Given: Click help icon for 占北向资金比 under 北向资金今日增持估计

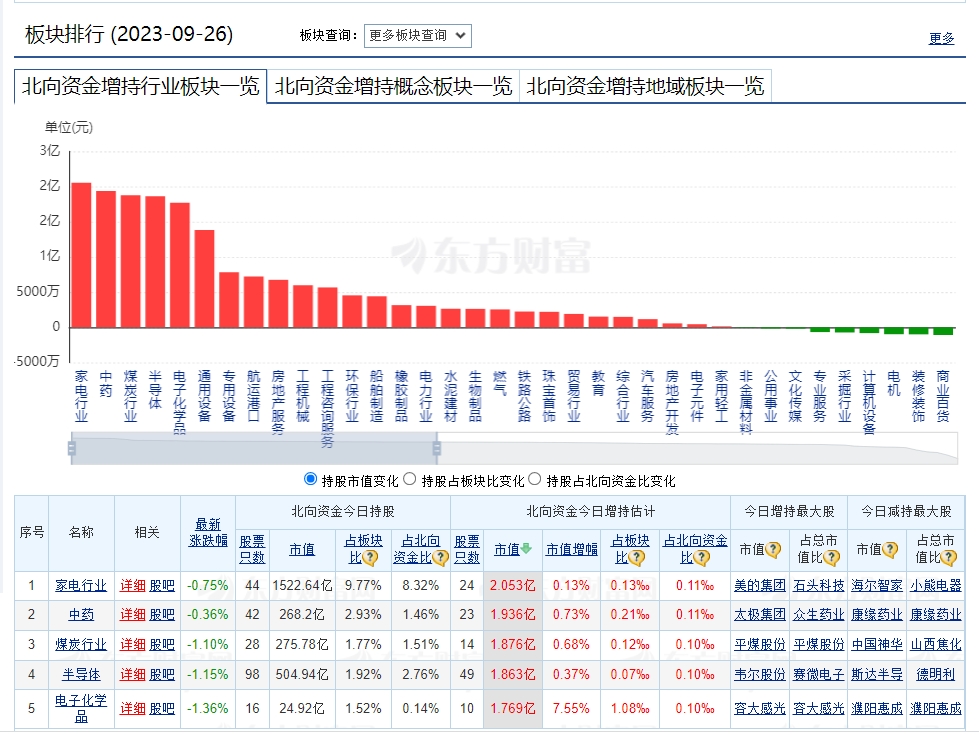Looking at the screenshot, I should point(715,558).
